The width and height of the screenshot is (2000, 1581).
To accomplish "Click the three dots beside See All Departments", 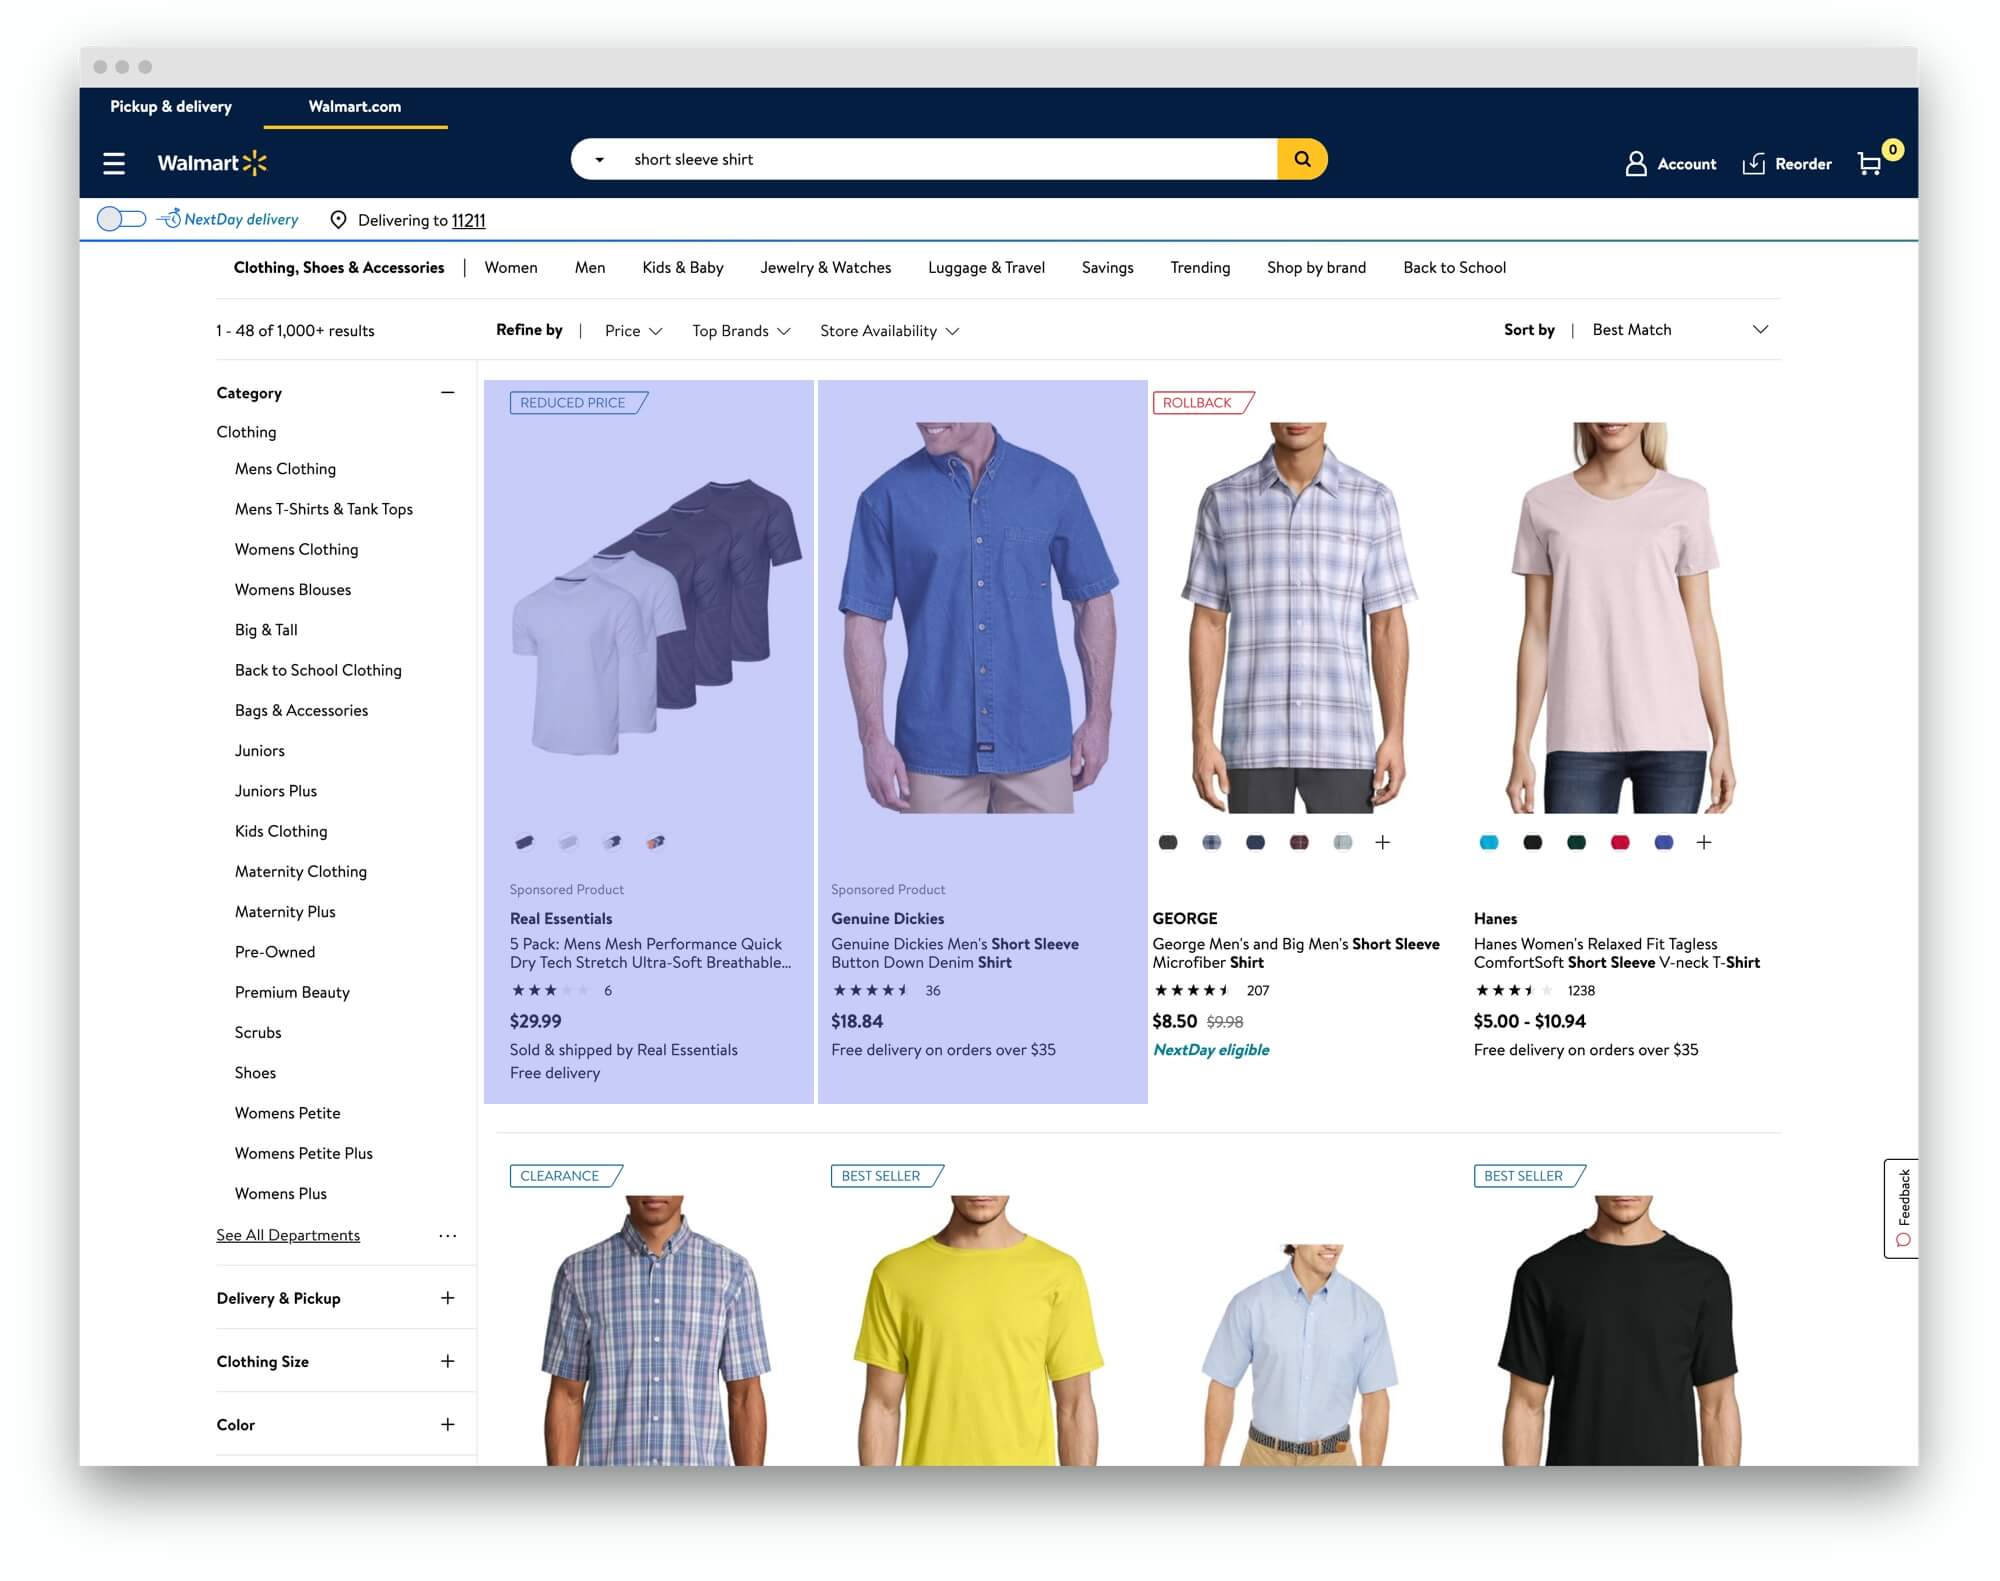I will click(x=447, y=1236).
